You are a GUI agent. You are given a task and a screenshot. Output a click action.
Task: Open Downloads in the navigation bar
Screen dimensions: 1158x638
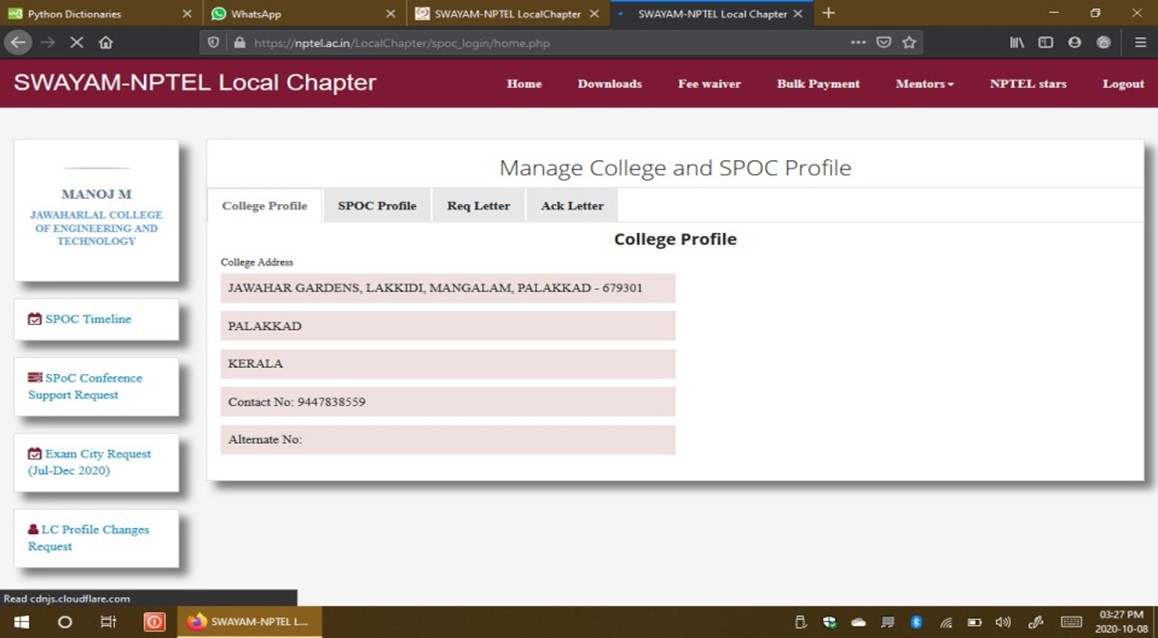click(609, 83)
